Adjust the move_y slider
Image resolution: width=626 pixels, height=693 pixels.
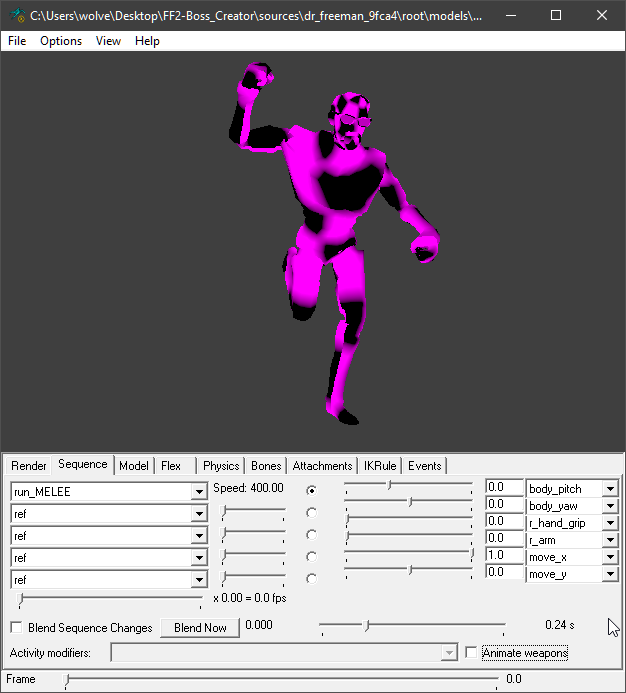point(408,570)
